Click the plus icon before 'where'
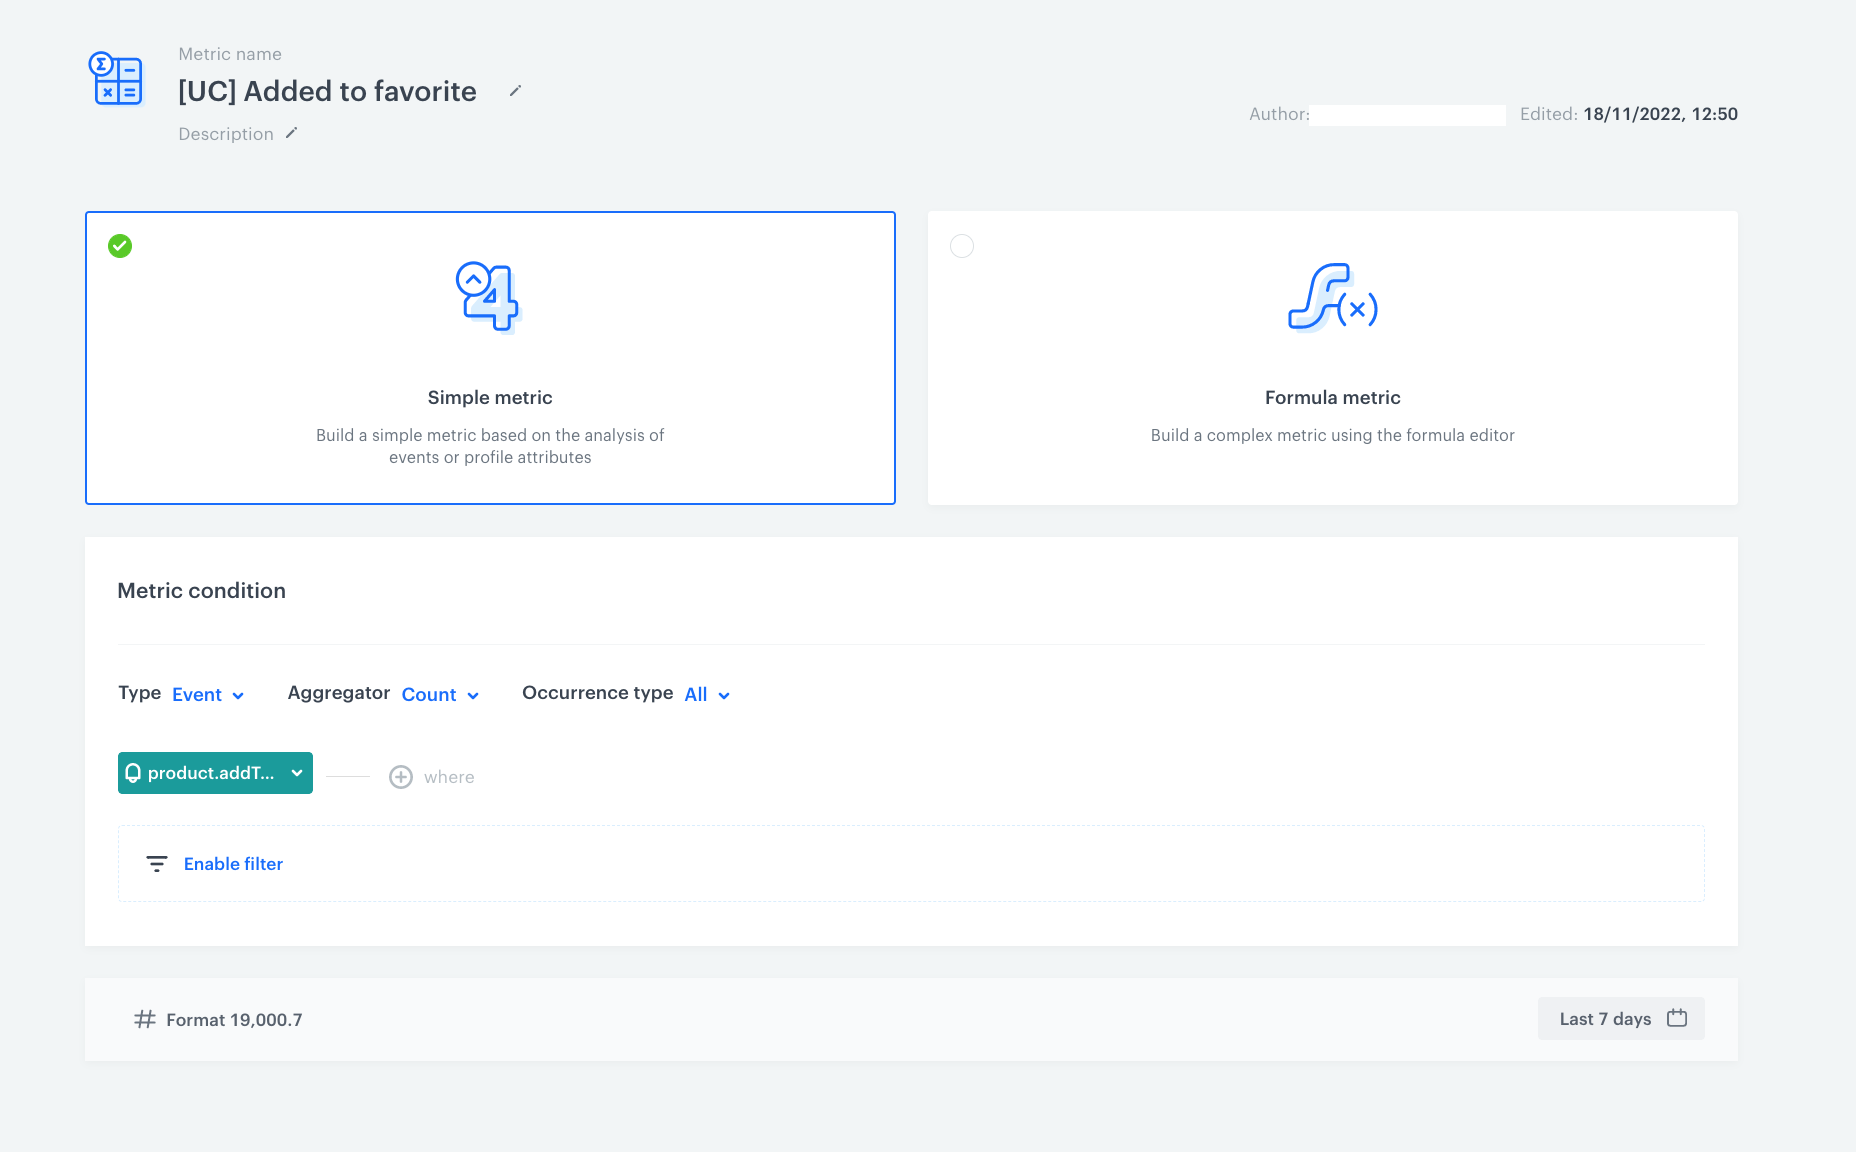 pos(401,777)
